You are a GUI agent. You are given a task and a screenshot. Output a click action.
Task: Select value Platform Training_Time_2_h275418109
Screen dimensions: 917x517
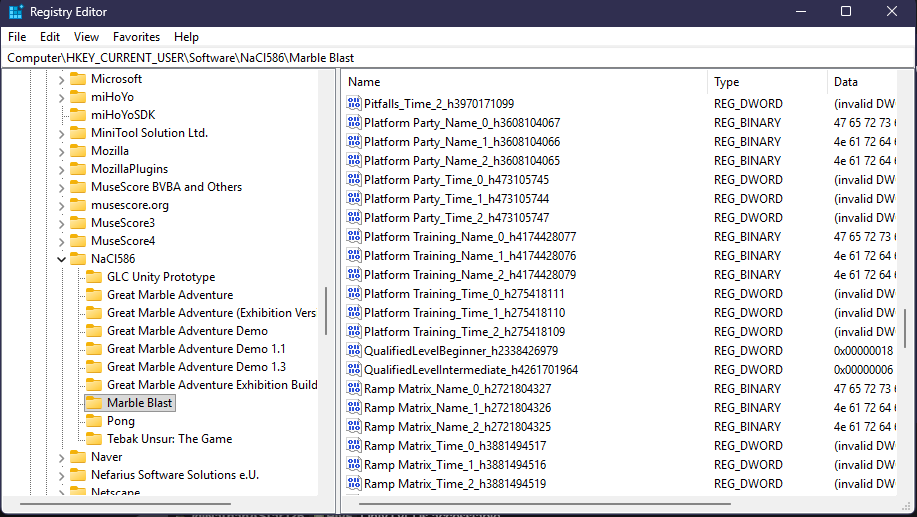point(464,332)
